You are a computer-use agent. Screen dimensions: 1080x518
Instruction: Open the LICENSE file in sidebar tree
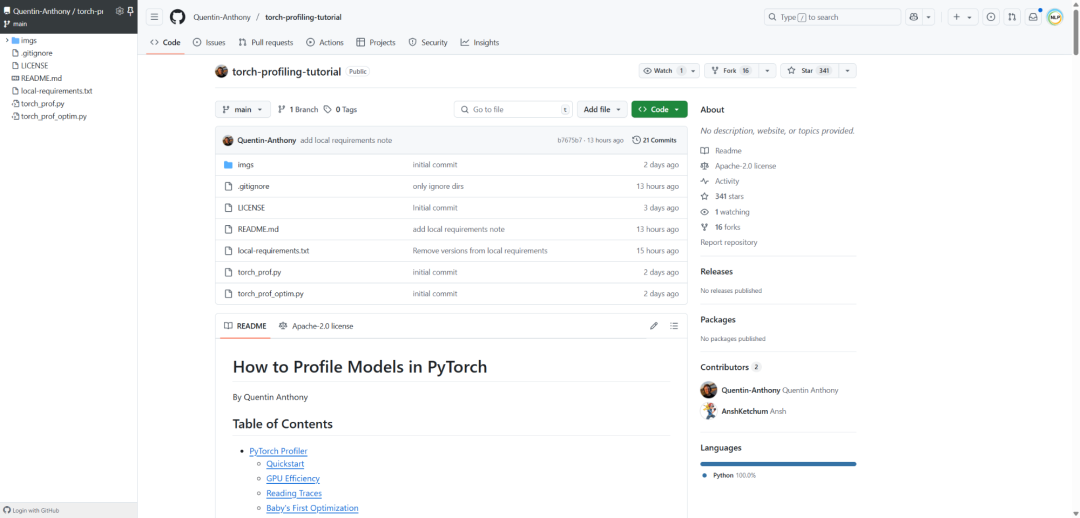[x=34, y=65]
